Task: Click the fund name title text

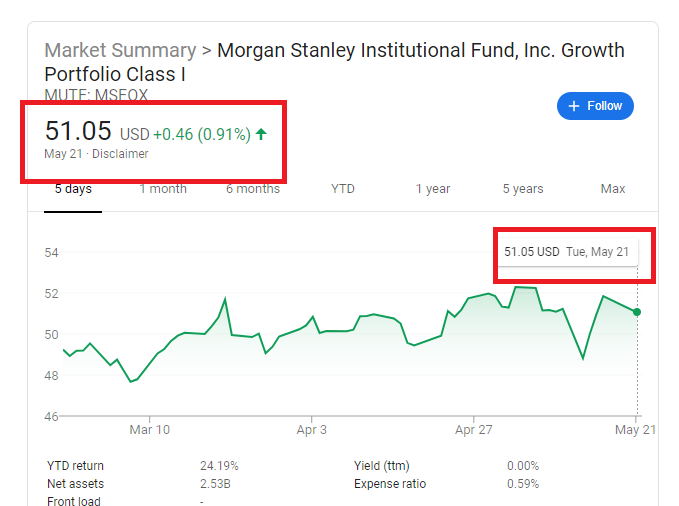Action: 420,50
